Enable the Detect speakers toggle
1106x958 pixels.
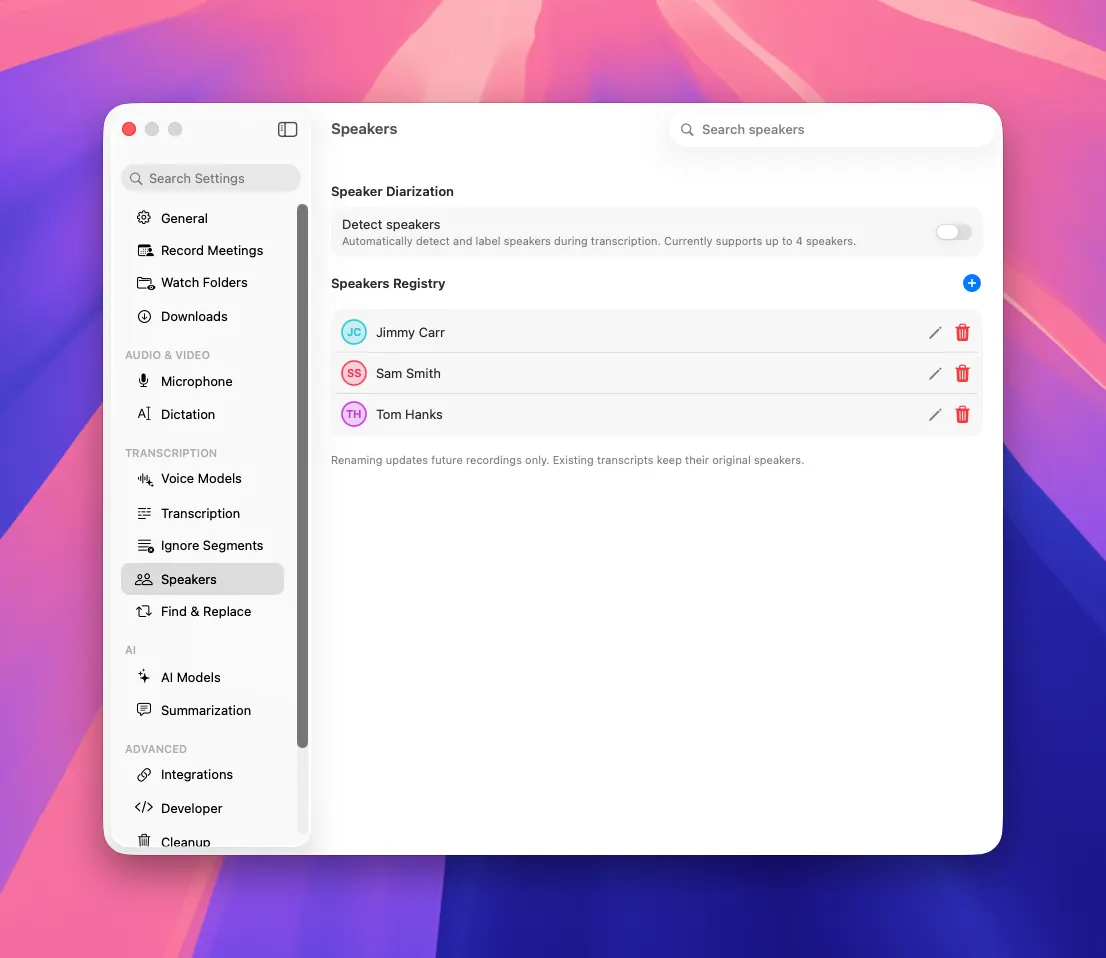point(953,231)
